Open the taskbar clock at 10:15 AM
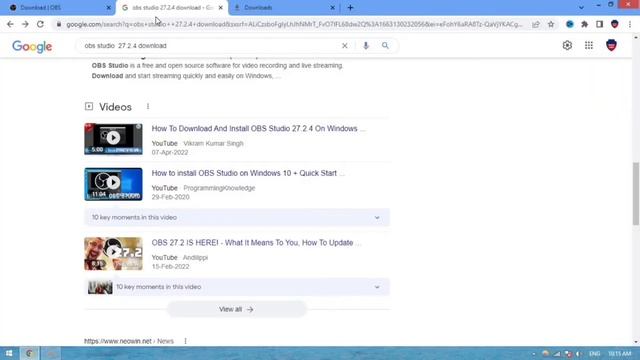Image resolution: width=640 pixels, height=360 pixels. tap(620, 354)
